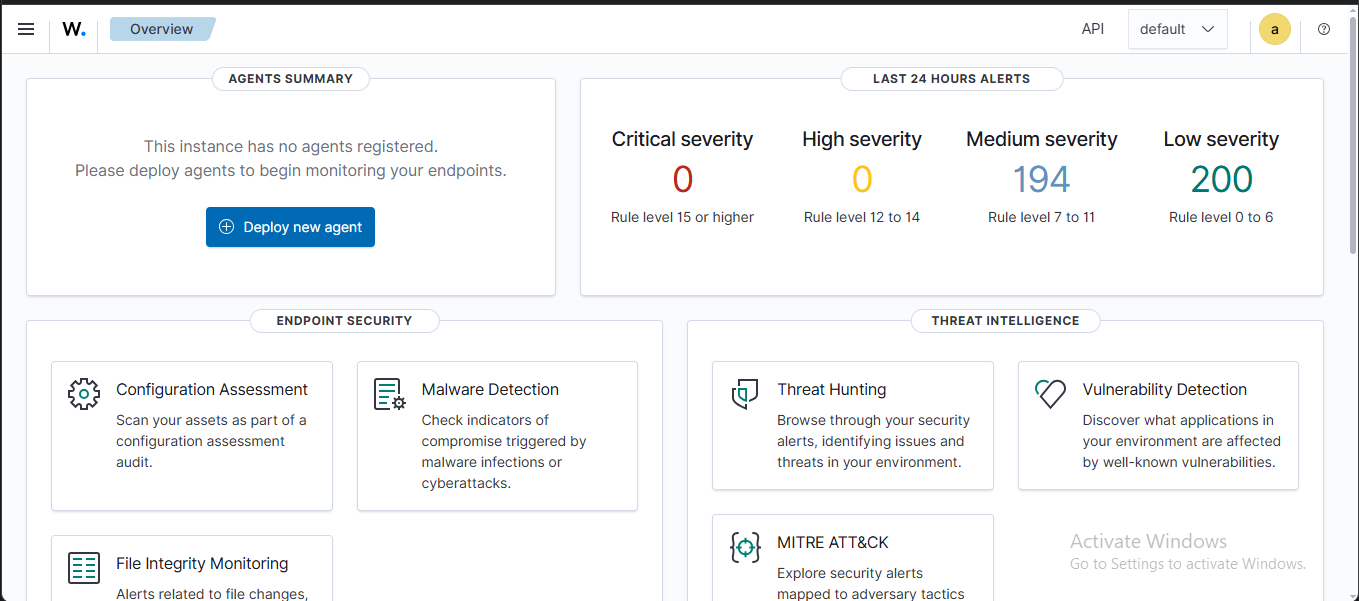Image resolution: width=1359 pixels, height=601 pixels.
Task: Click the AGENTS SUMMARY panel title
Action: pyautogui.click(x=291, y=78)
